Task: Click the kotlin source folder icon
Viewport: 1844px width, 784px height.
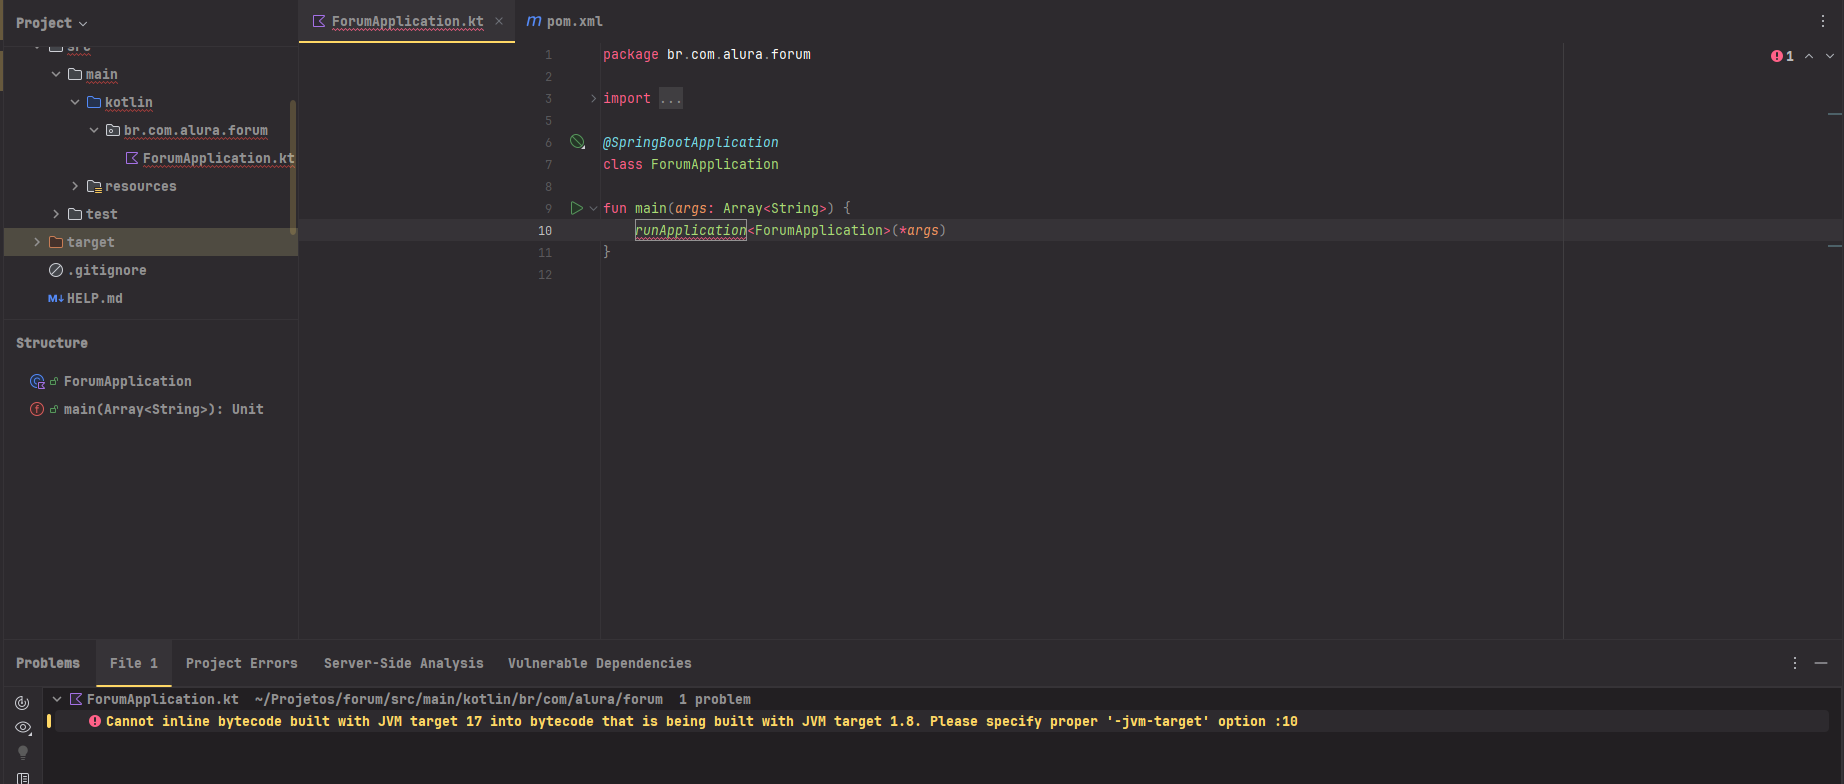Action: [94, 102]
